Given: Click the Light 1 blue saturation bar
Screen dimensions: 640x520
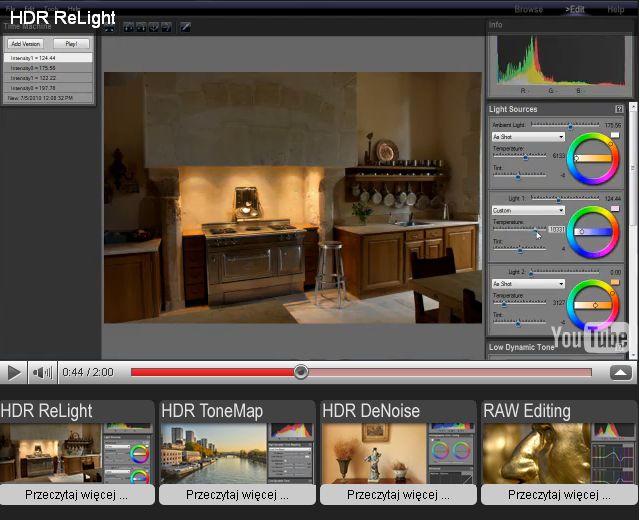Looking at the screenshot, I should [x=593, y=231].
